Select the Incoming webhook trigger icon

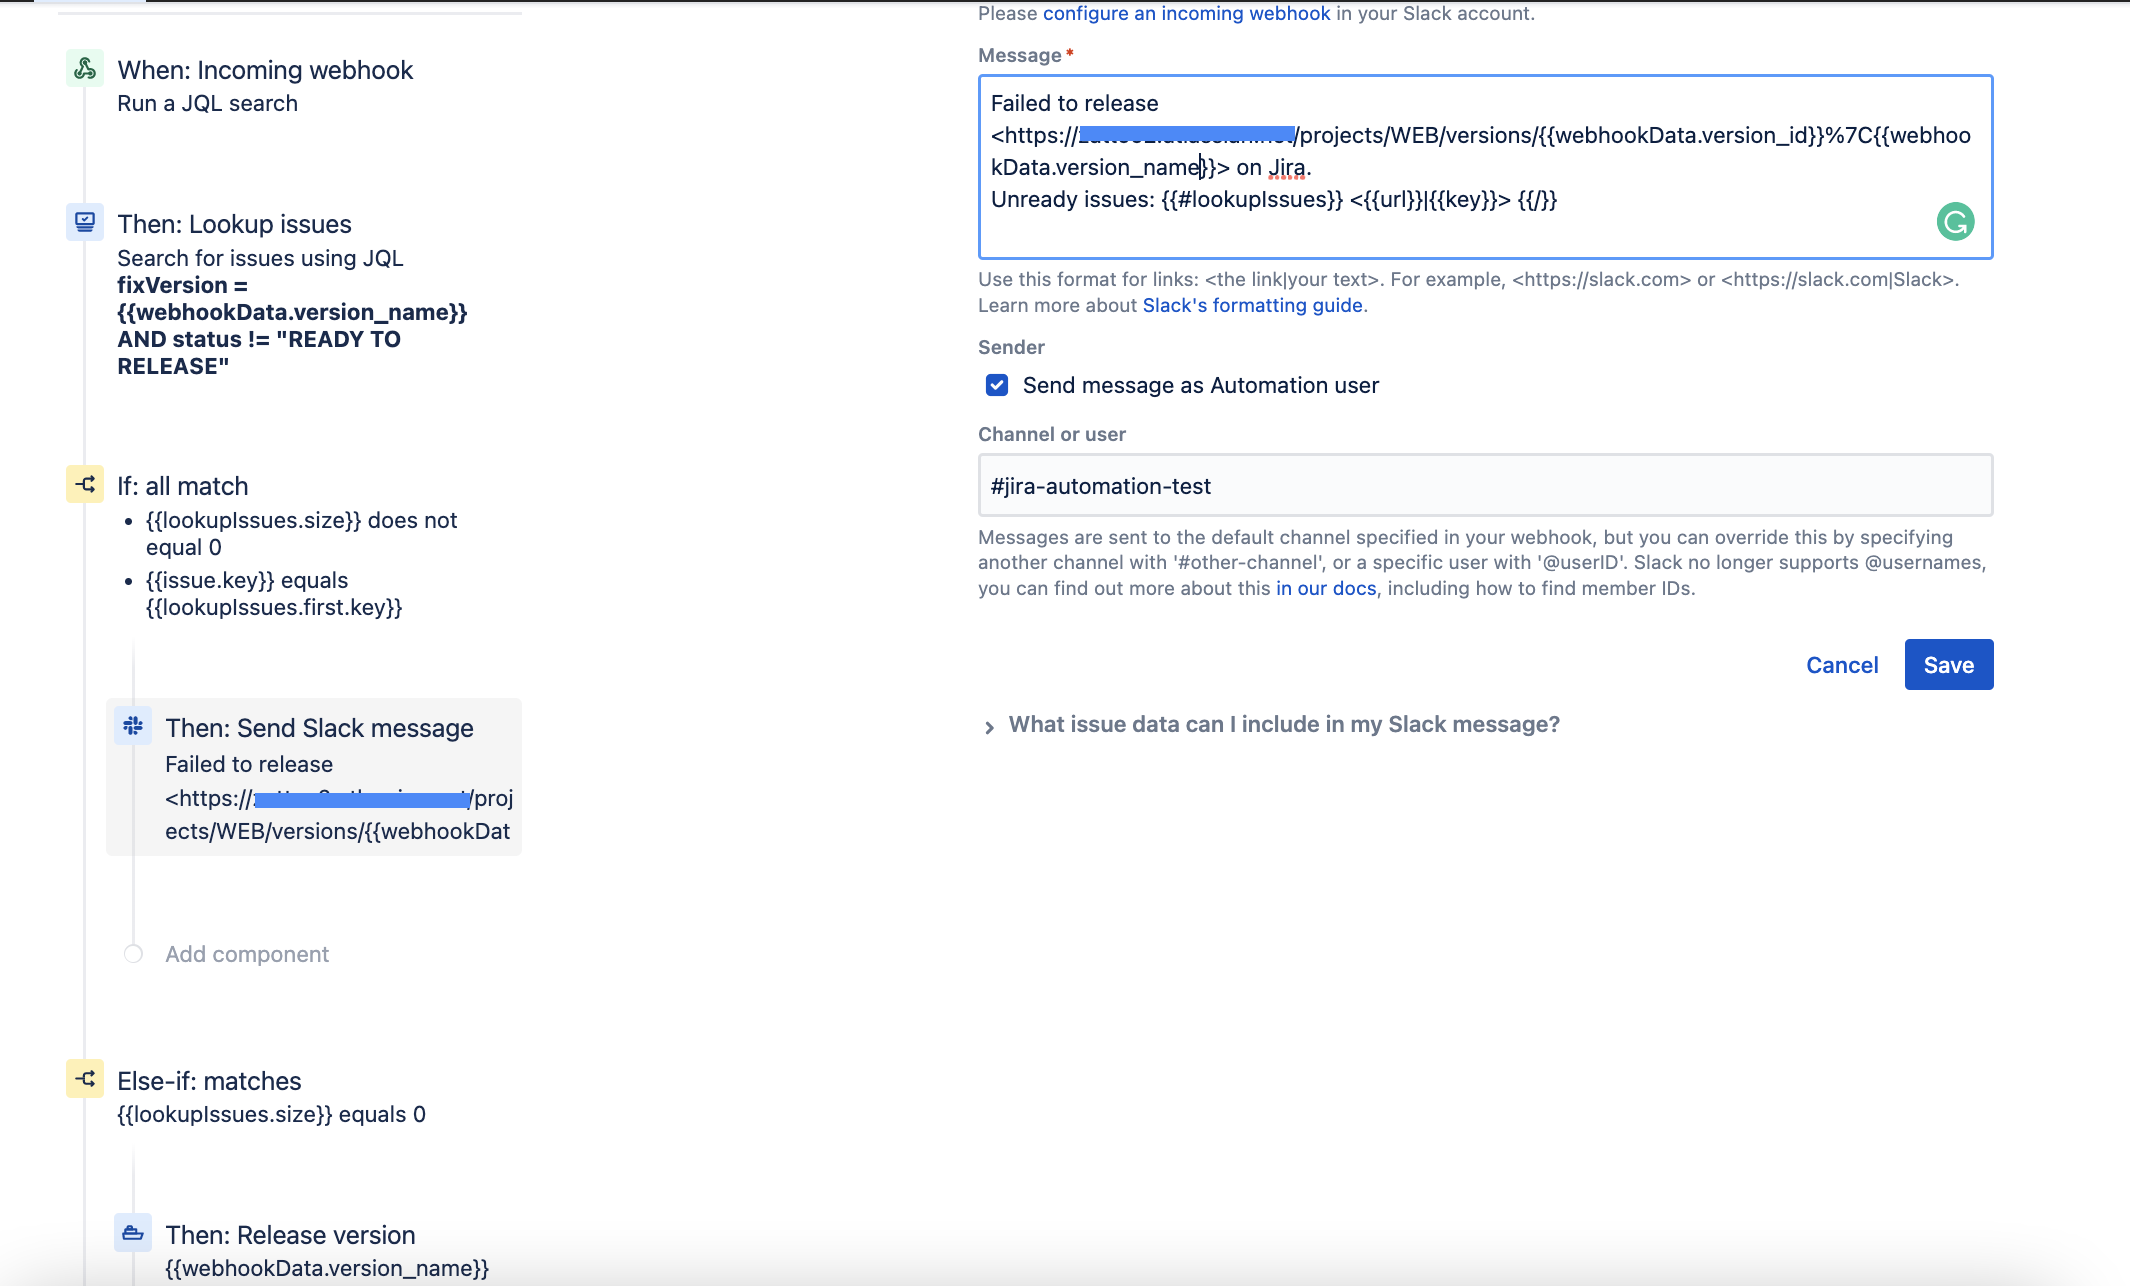85,68
